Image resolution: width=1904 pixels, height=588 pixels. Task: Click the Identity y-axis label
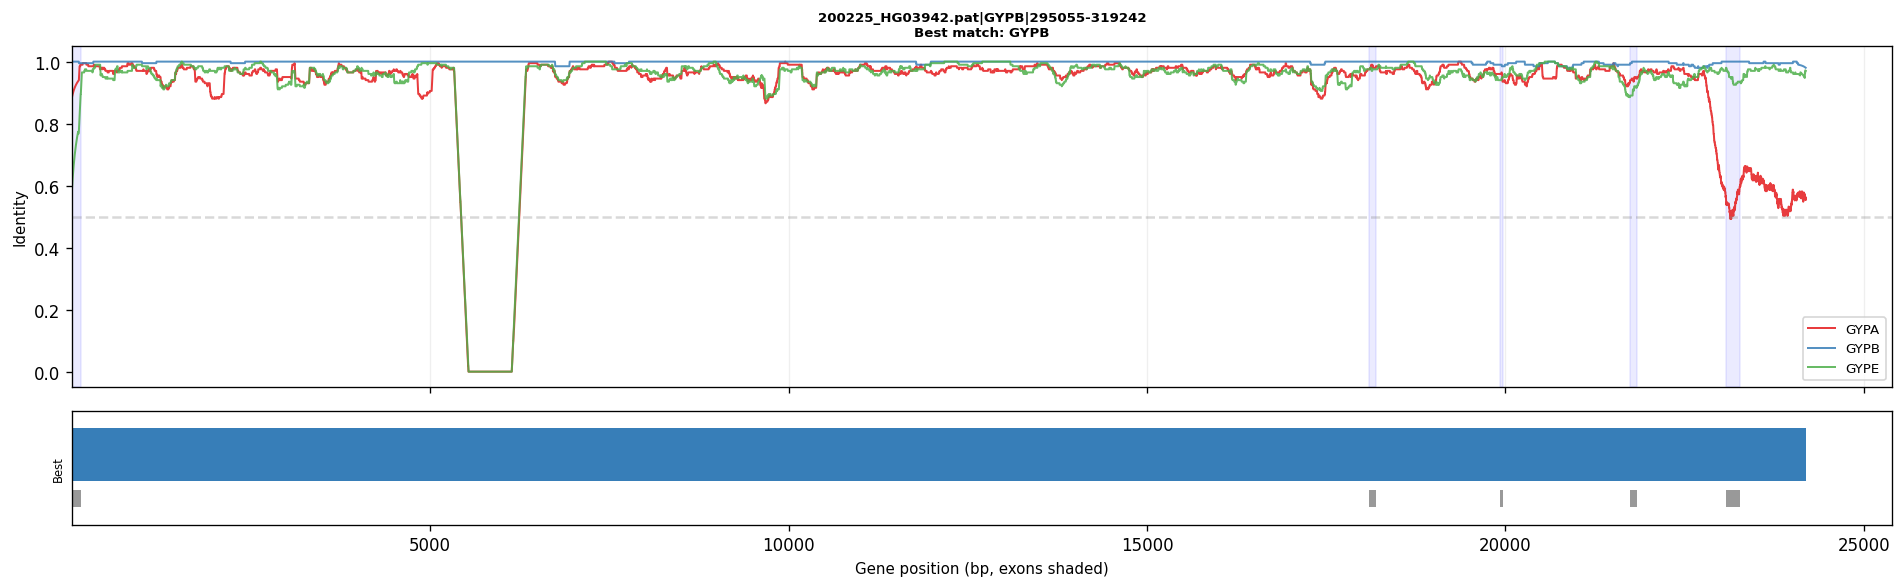(x=19, y=218)
